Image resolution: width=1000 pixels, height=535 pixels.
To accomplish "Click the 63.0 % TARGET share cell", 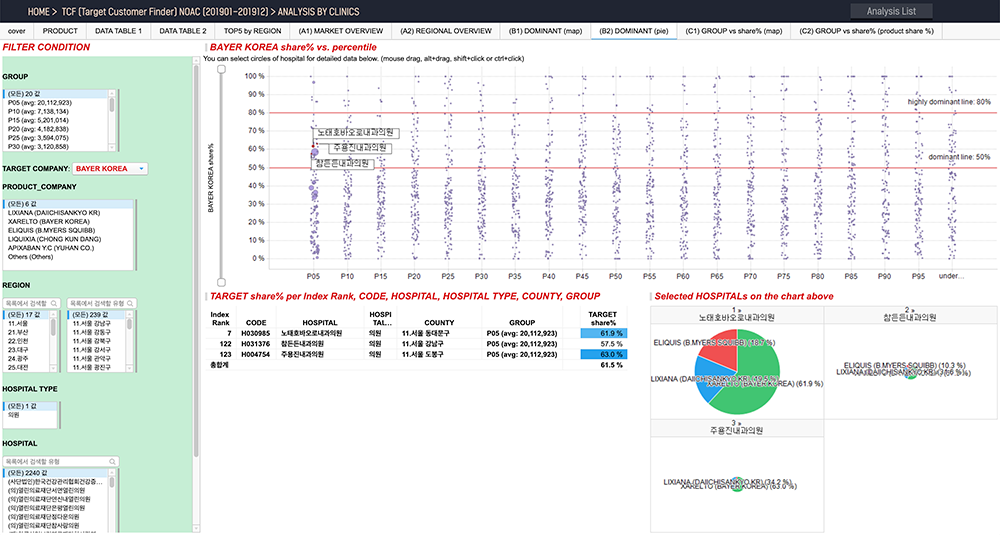I will (604, 354).
